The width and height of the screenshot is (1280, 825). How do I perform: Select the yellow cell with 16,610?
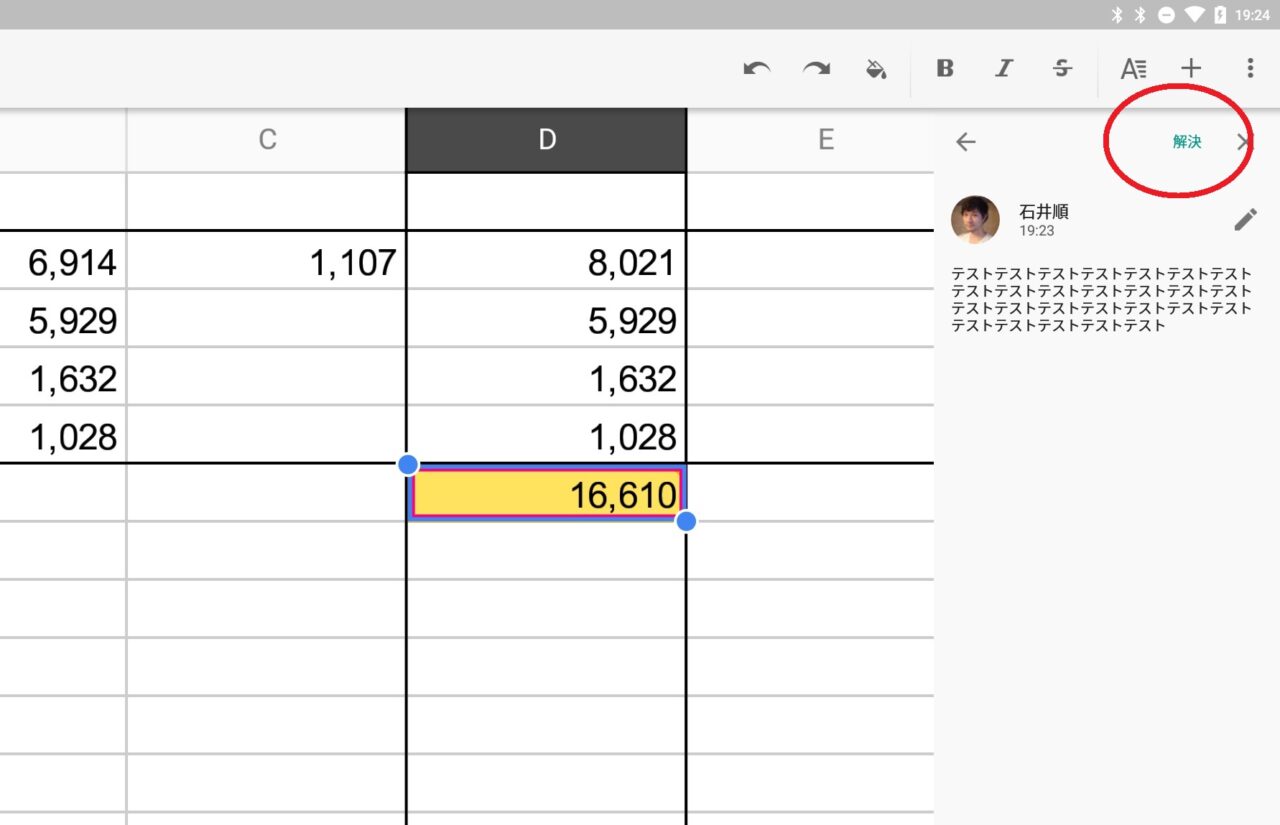click(546, 494)
